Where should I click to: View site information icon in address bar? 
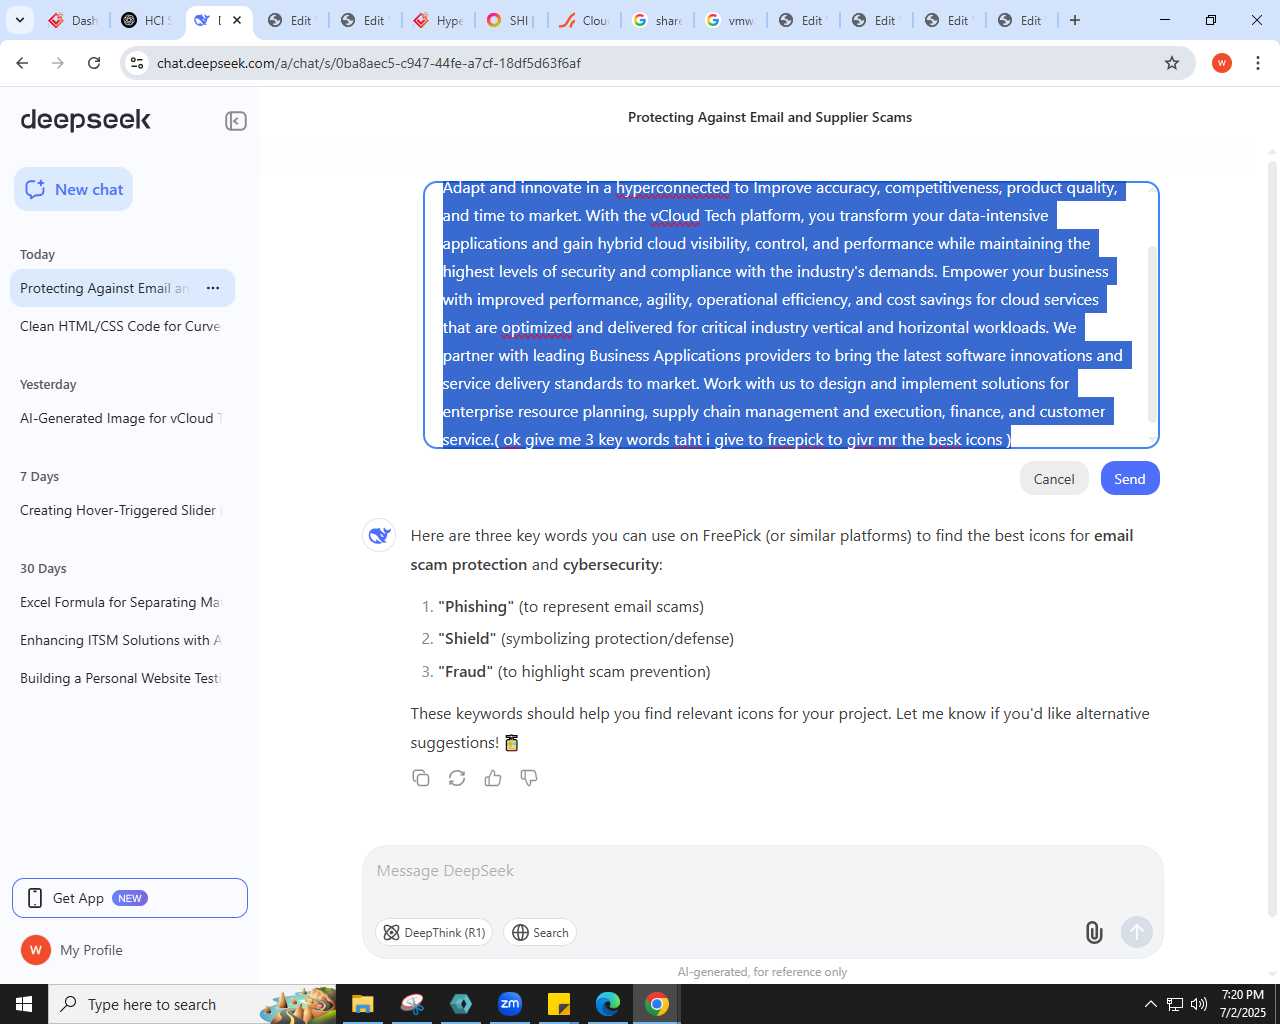pos(137,63)
